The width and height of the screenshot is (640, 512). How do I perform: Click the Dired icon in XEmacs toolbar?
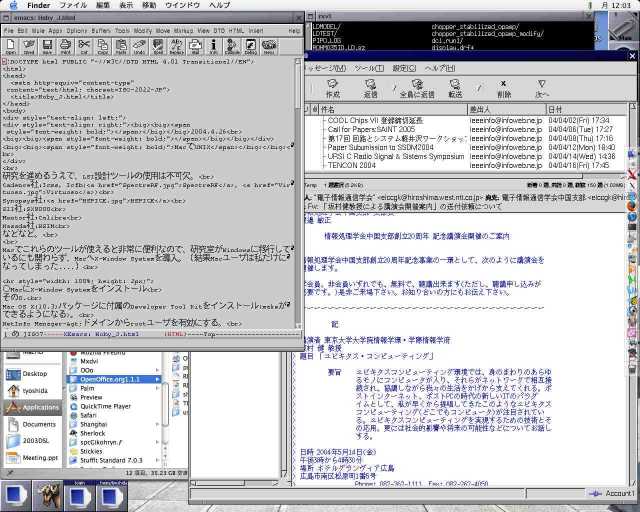29,47
